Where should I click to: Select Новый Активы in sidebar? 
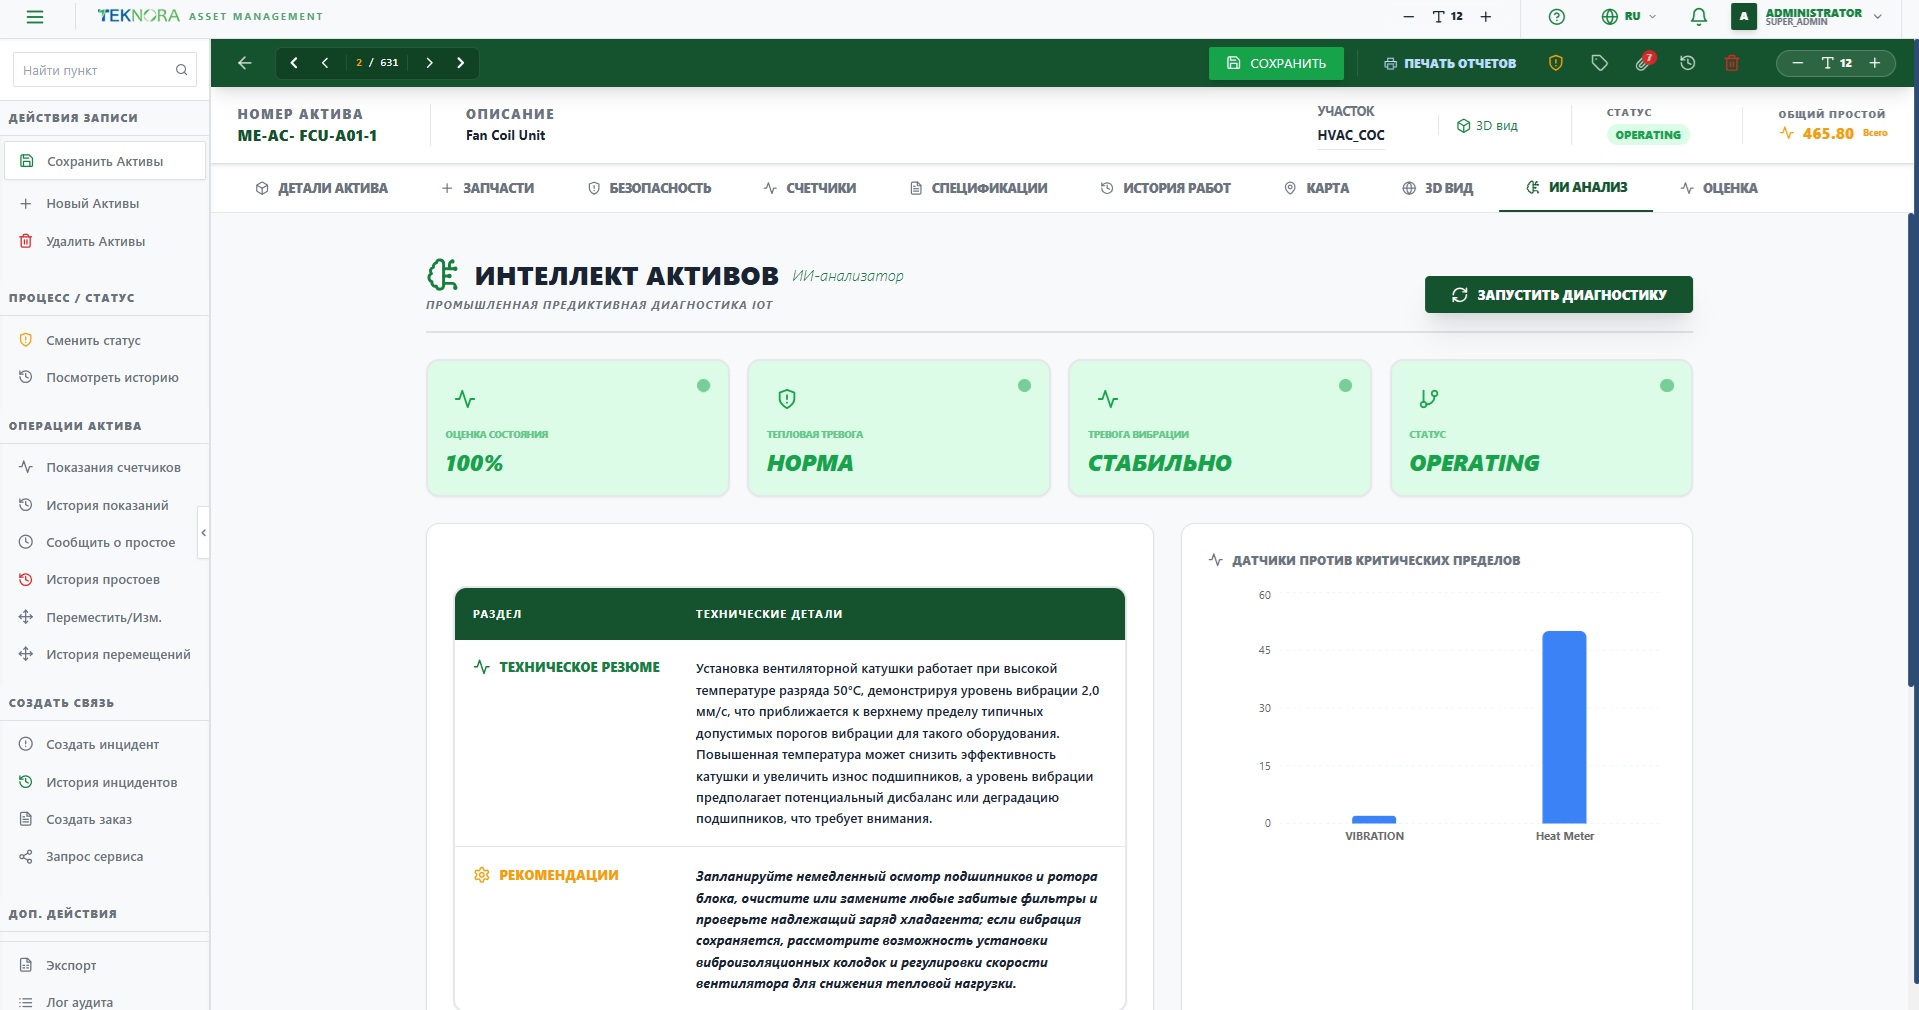[x=104, y=203]
